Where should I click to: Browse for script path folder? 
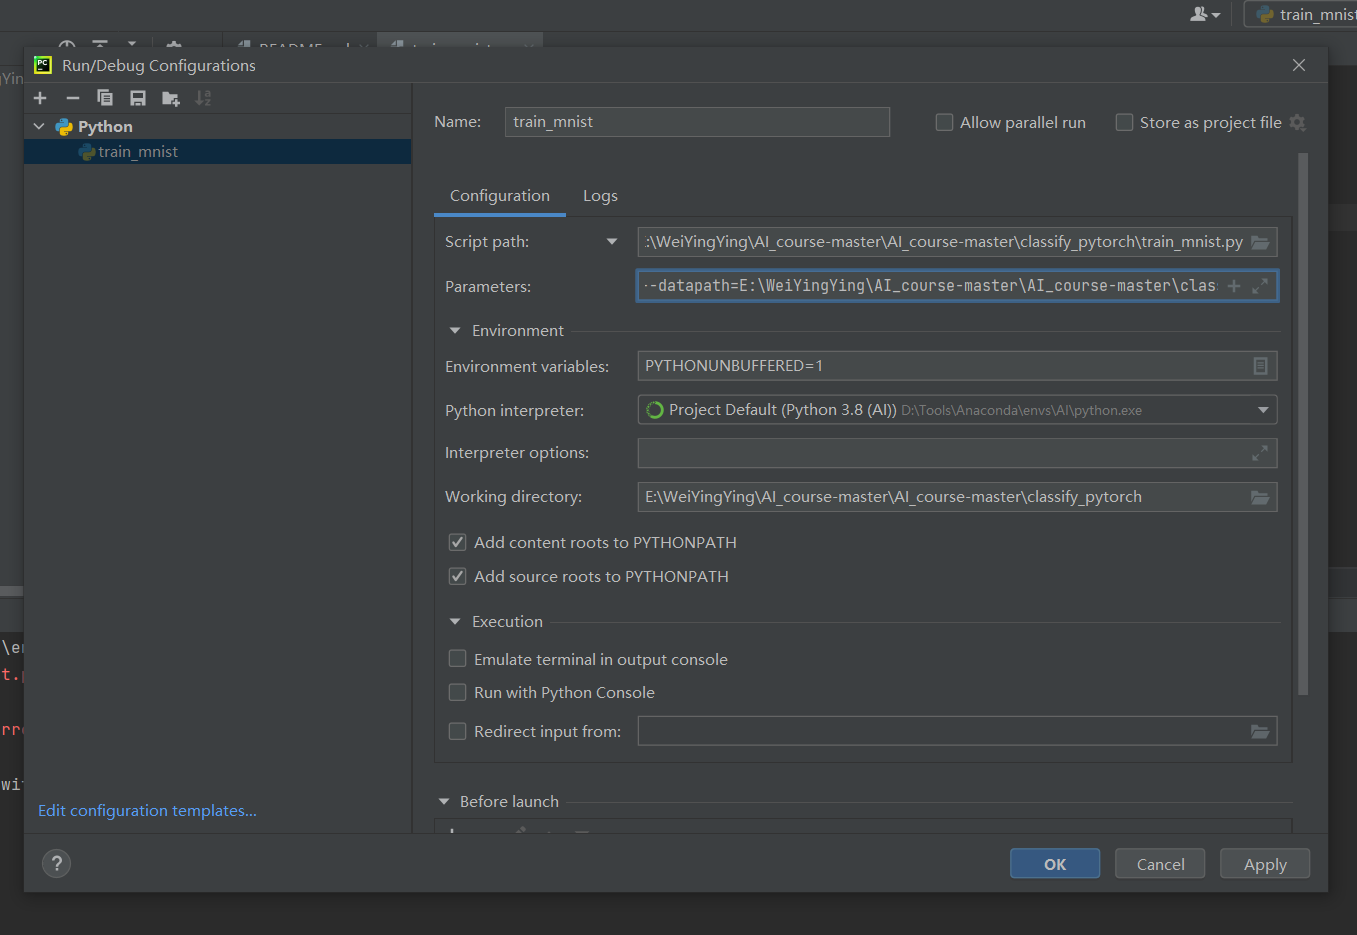(x=1260, y=242)
